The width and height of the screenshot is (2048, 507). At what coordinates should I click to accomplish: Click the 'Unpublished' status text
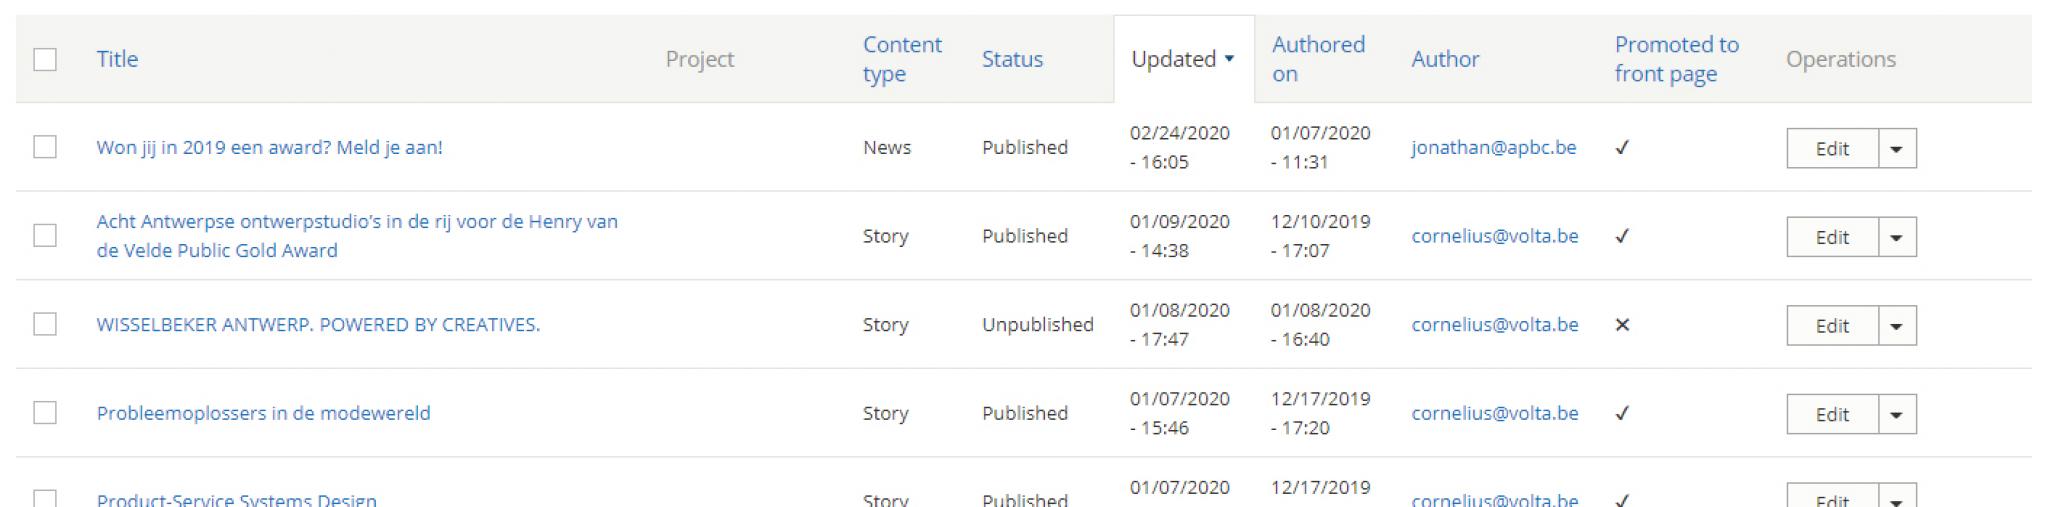click(x=1037, y=325)
